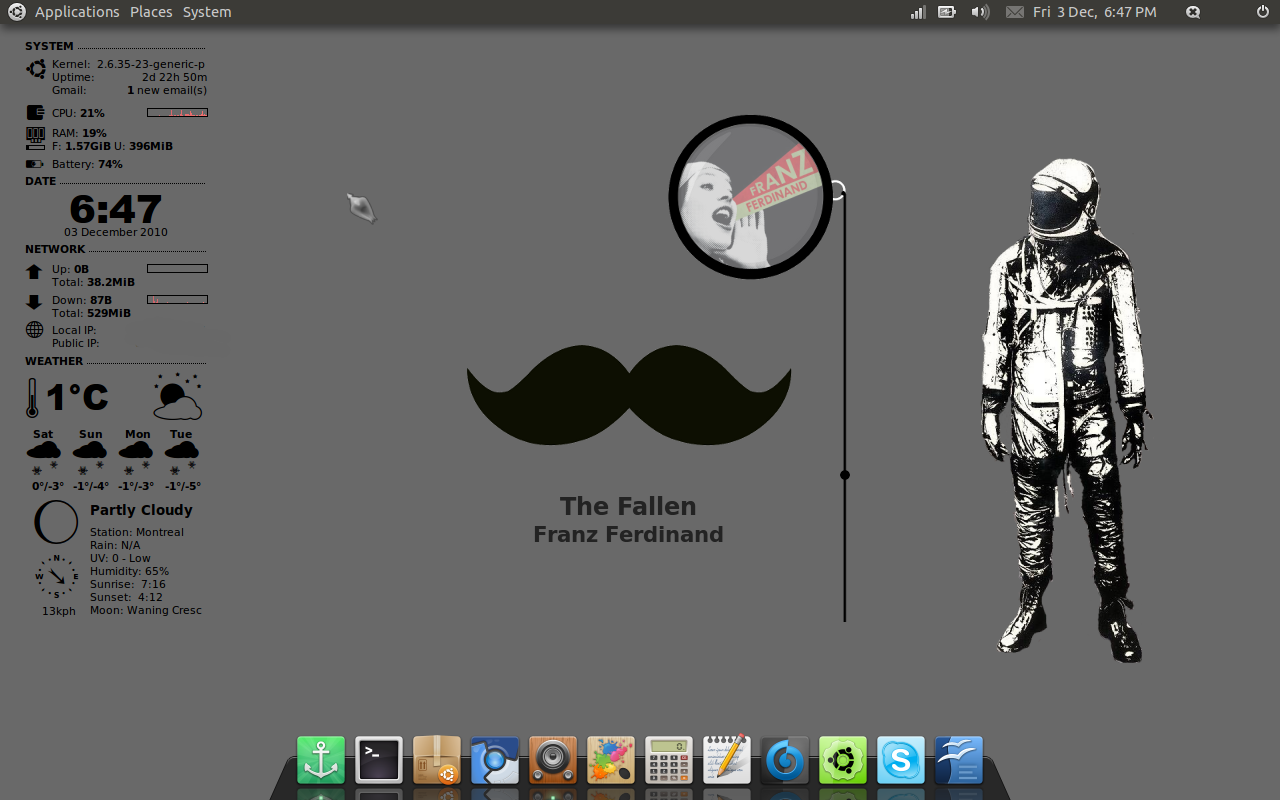Image resolution: width=1280 pixels, height=800 pixels.
Task: Click the green Ubuntu logo dock icon
Action: (x=843, y=760)
